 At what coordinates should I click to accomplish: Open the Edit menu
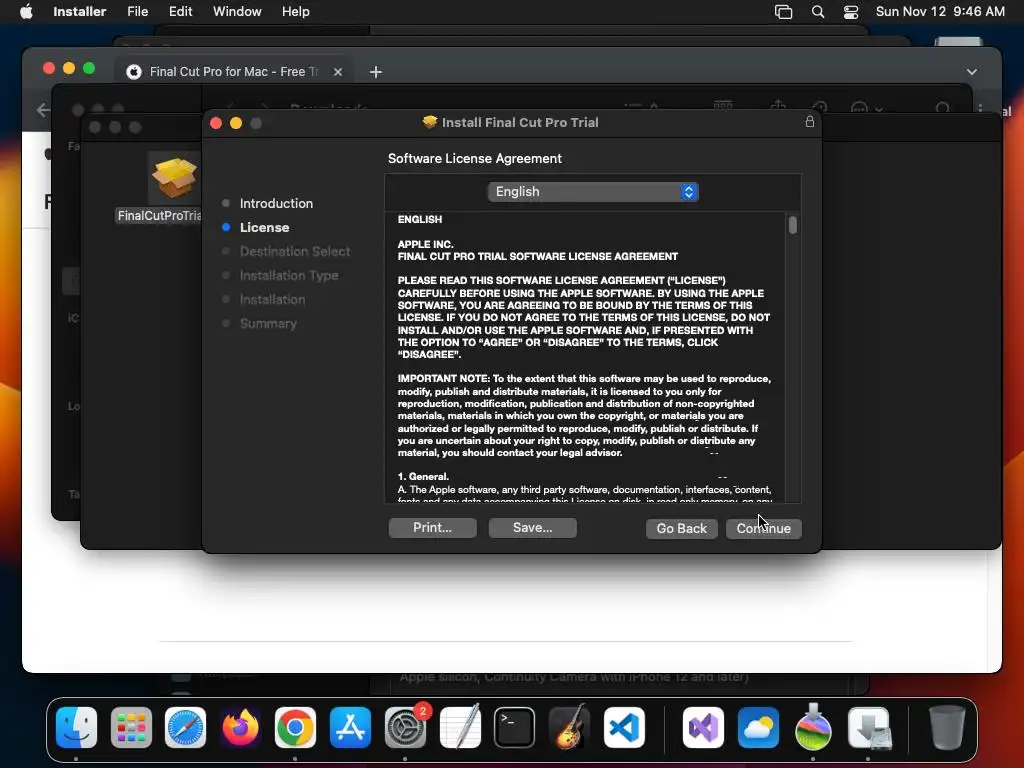pyautogui.click(x=180, y=11)
